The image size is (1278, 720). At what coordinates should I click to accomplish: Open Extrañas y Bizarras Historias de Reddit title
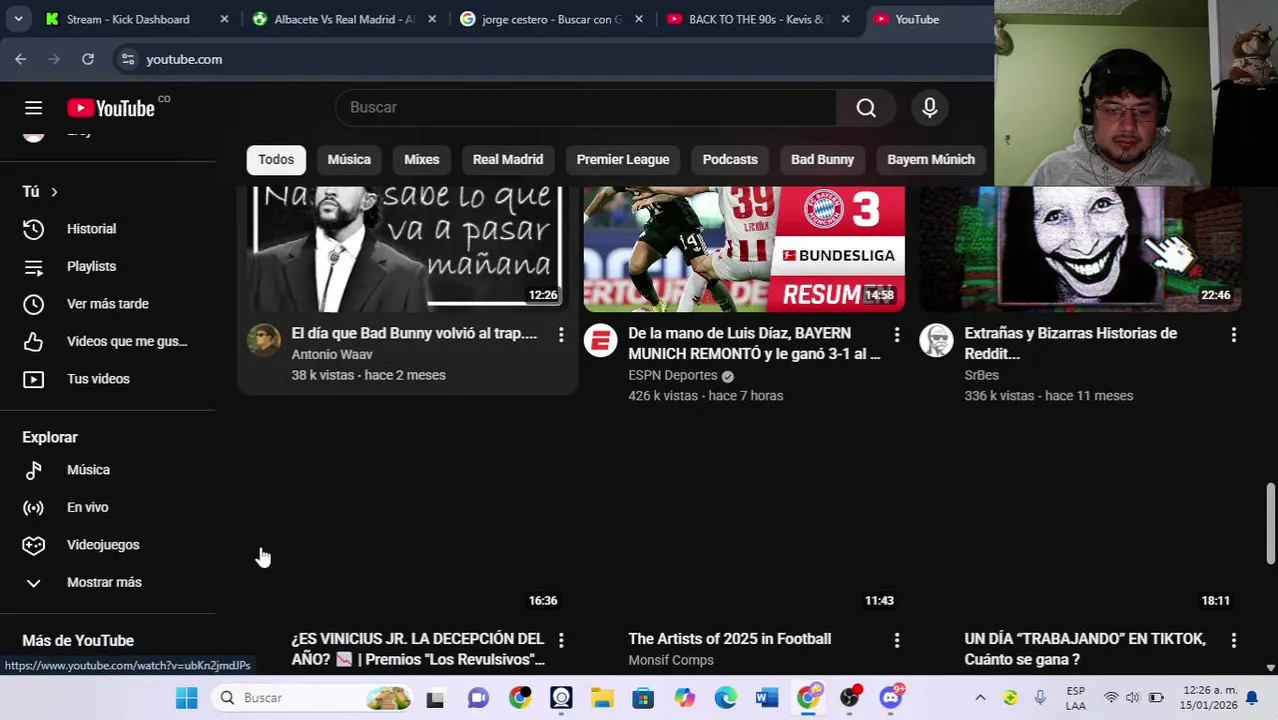coord(1070,344)
